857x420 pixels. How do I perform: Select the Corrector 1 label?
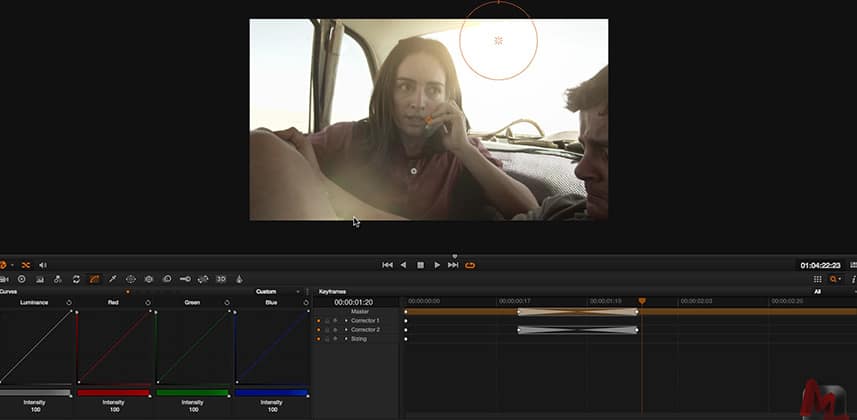tap(365, 321)
